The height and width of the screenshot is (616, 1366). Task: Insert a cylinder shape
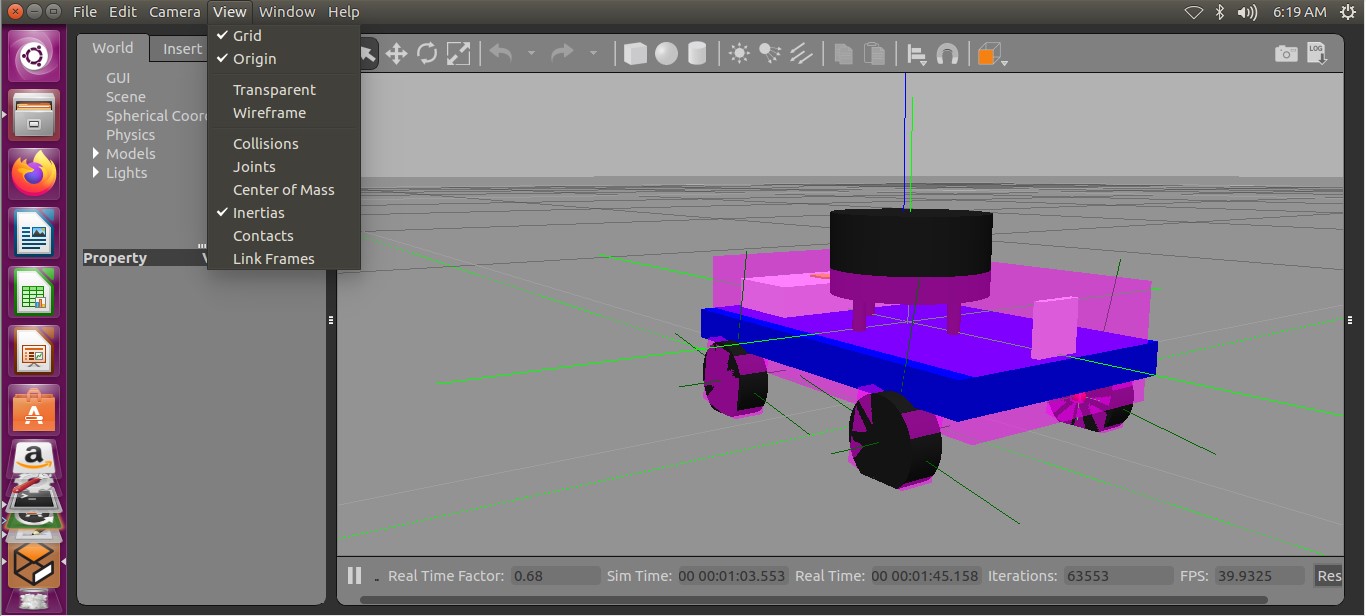697,54
